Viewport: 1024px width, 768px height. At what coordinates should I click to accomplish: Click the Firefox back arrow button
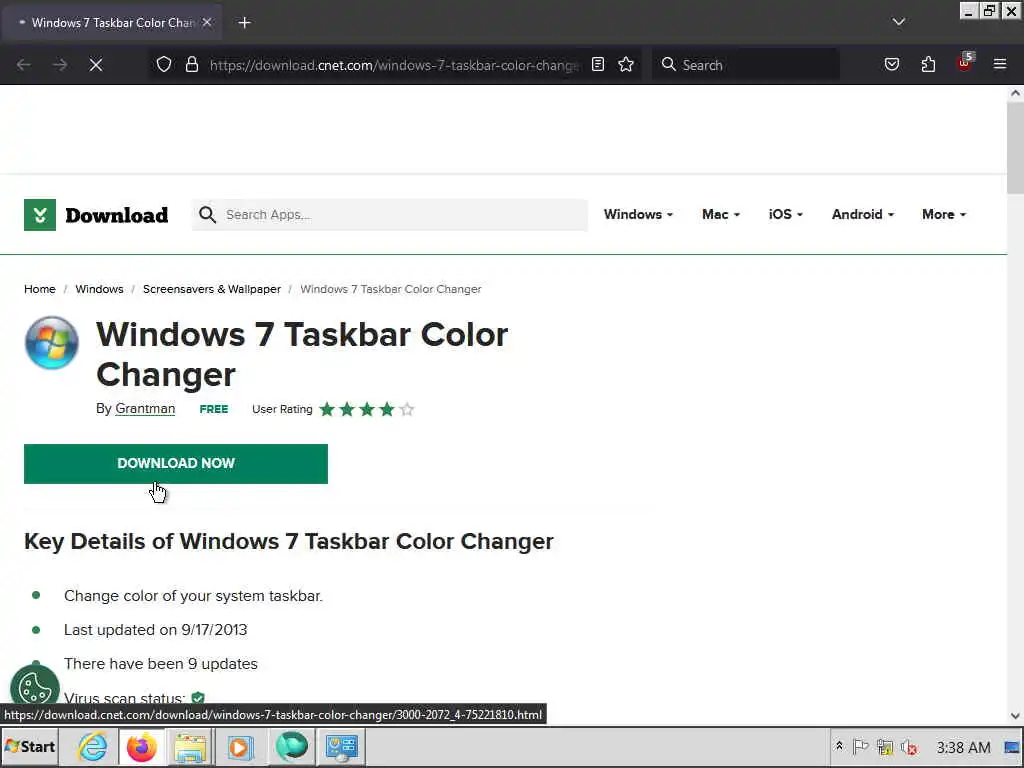(24, 65)
